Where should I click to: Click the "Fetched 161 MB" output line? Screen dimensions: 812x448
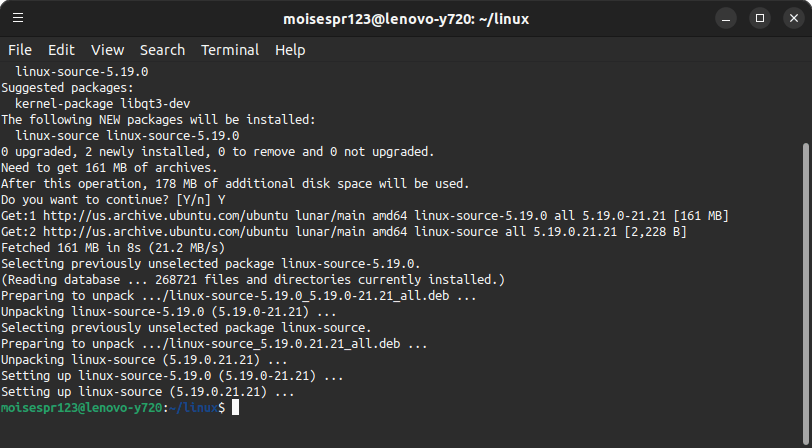[x=113, y=248]
